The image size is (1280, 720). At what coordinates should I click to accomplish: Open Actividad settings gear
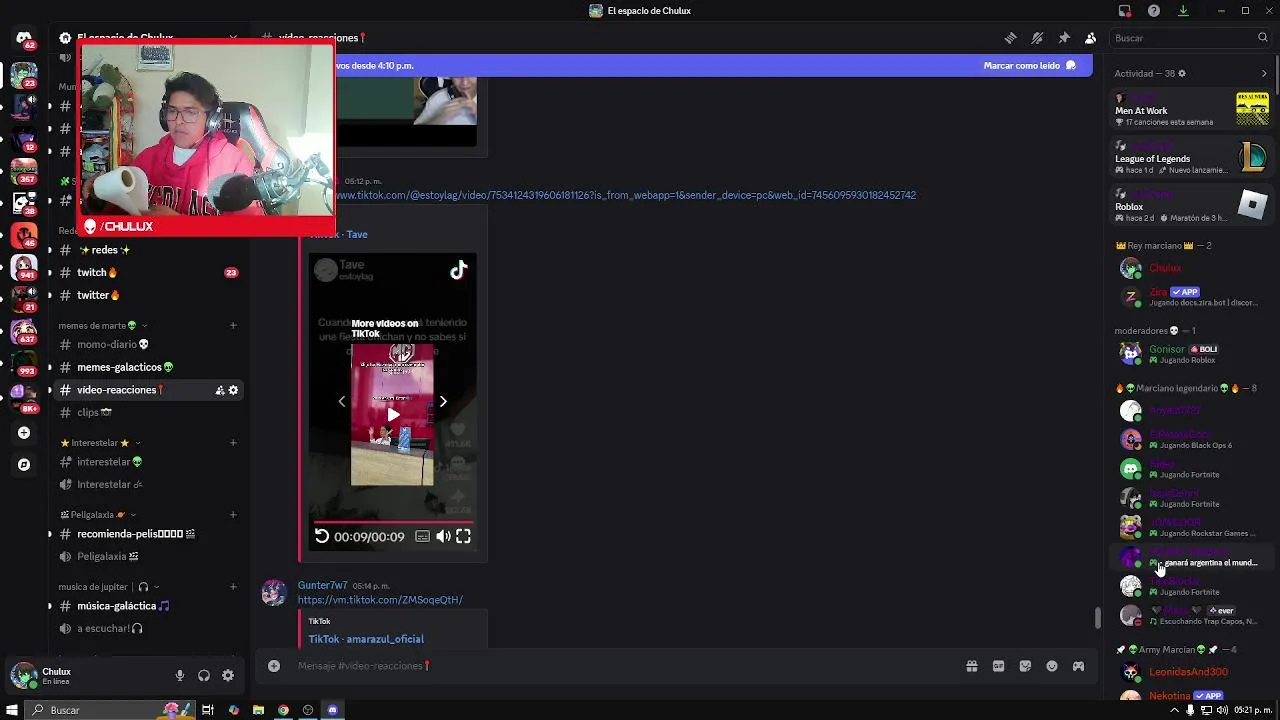click(1182, 74)
